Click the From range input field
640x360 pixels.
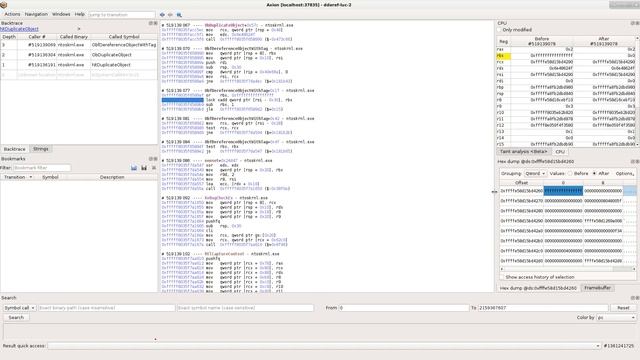pyautogui.click(x=404, y=308)
